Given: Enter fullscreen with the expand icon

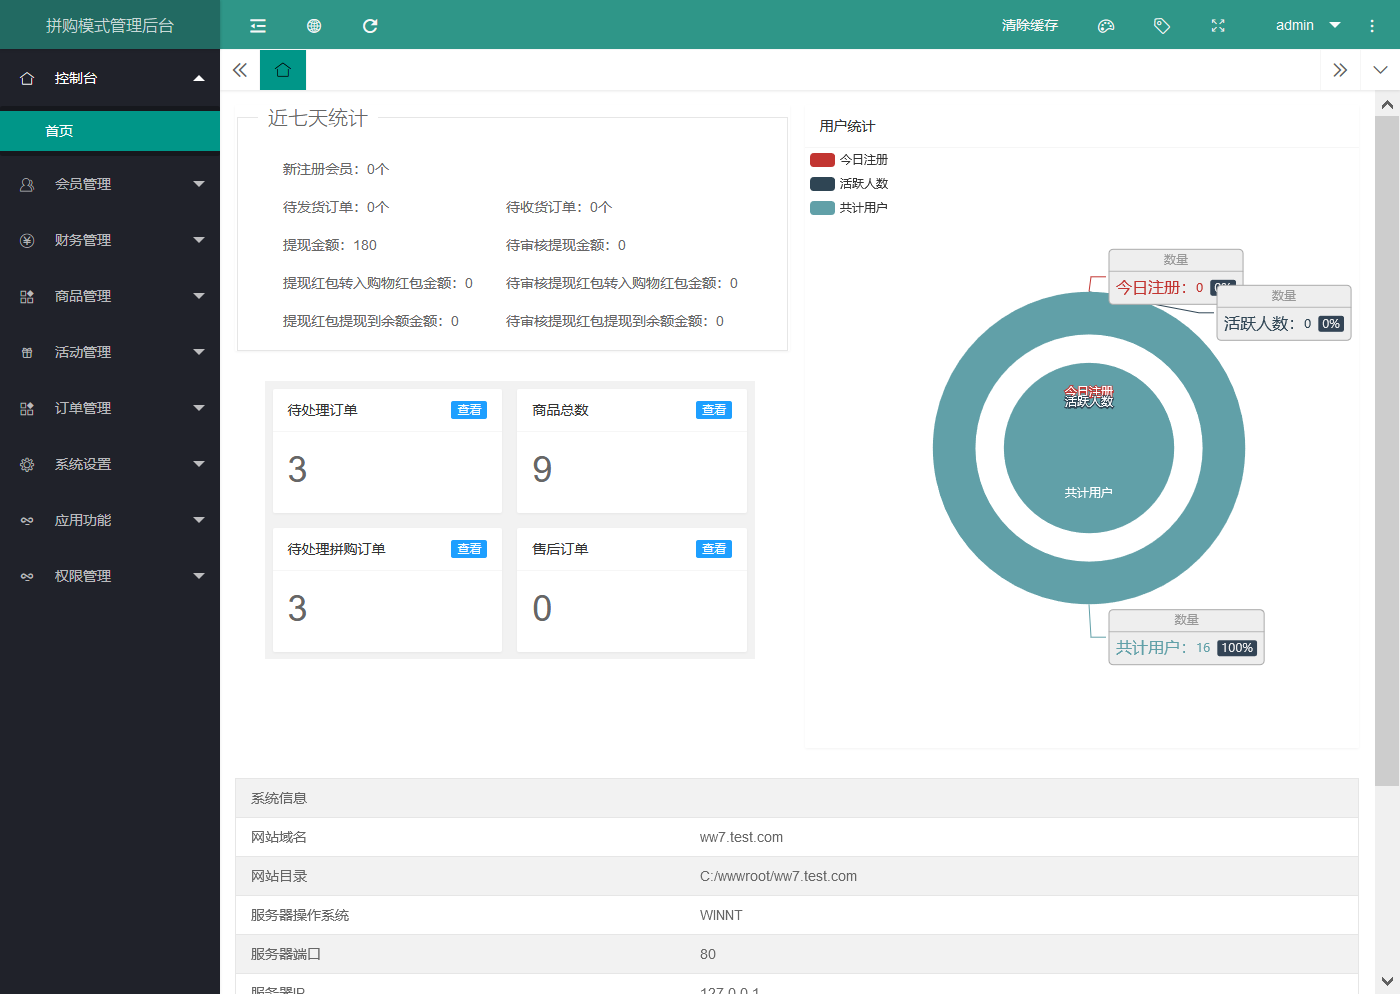Looking at the screenshot, I should (x=1218, y=25).
